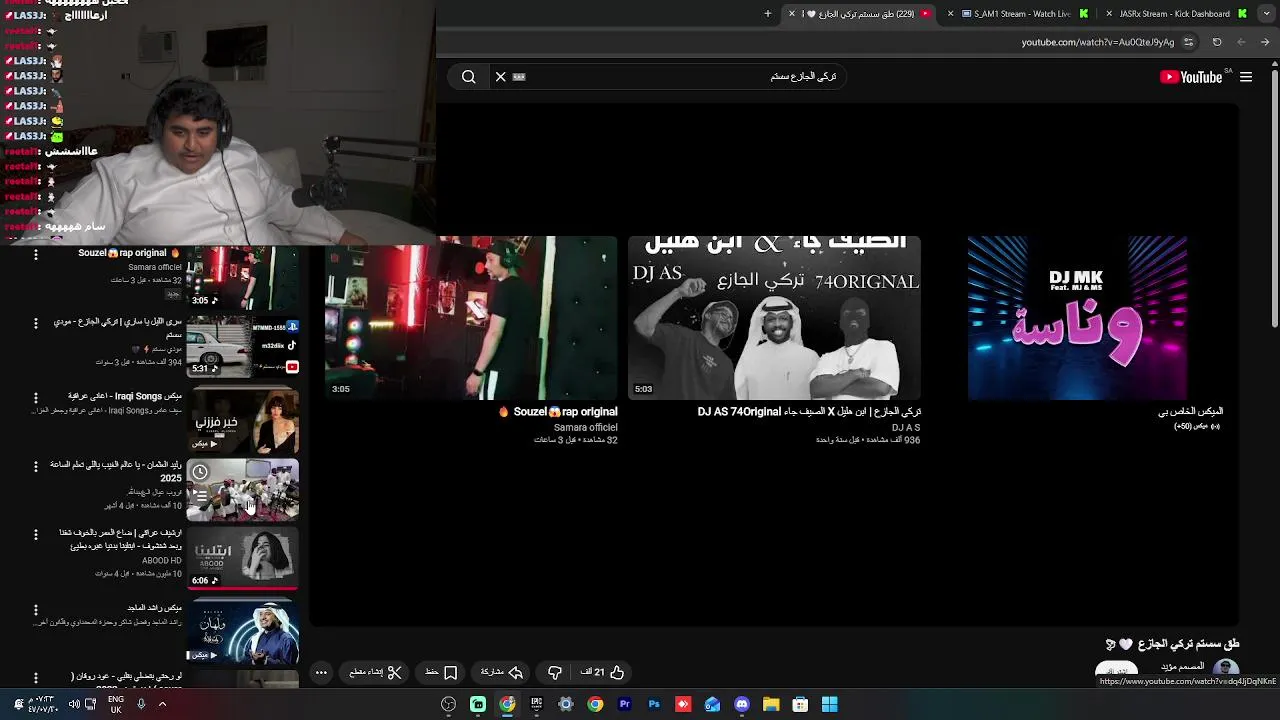Toggle the microphone icon in system tray
The width and height of the screenshot is (1280, 720).
click(141, 704)
